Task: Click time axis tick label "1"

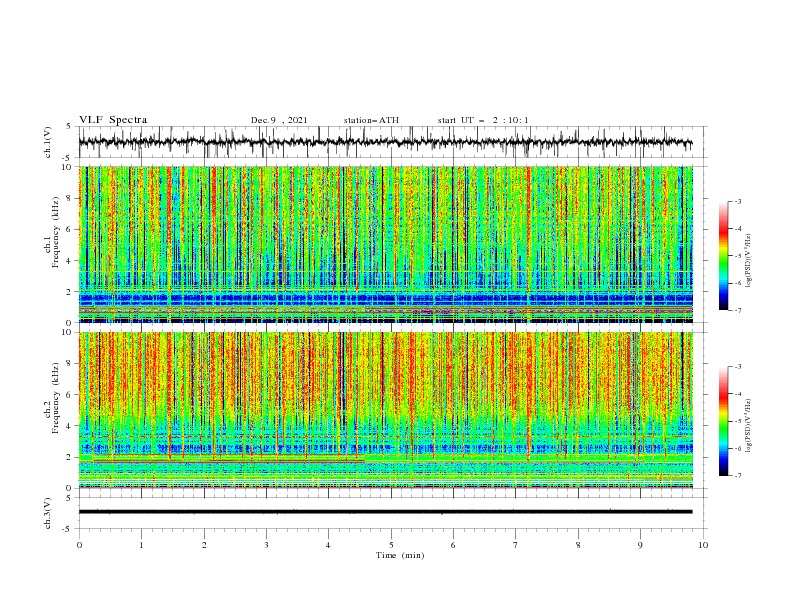Action: click(x=141, y=545)
